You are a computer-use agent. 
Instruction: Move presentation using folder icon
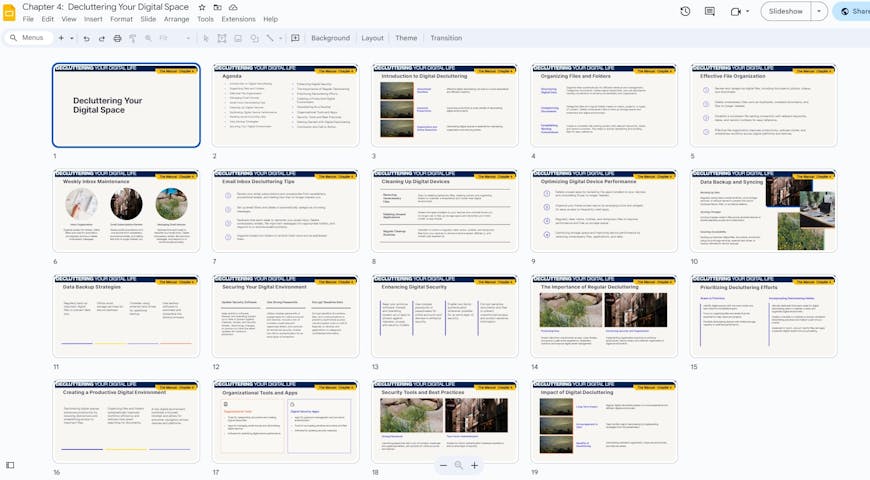point(216,7)
